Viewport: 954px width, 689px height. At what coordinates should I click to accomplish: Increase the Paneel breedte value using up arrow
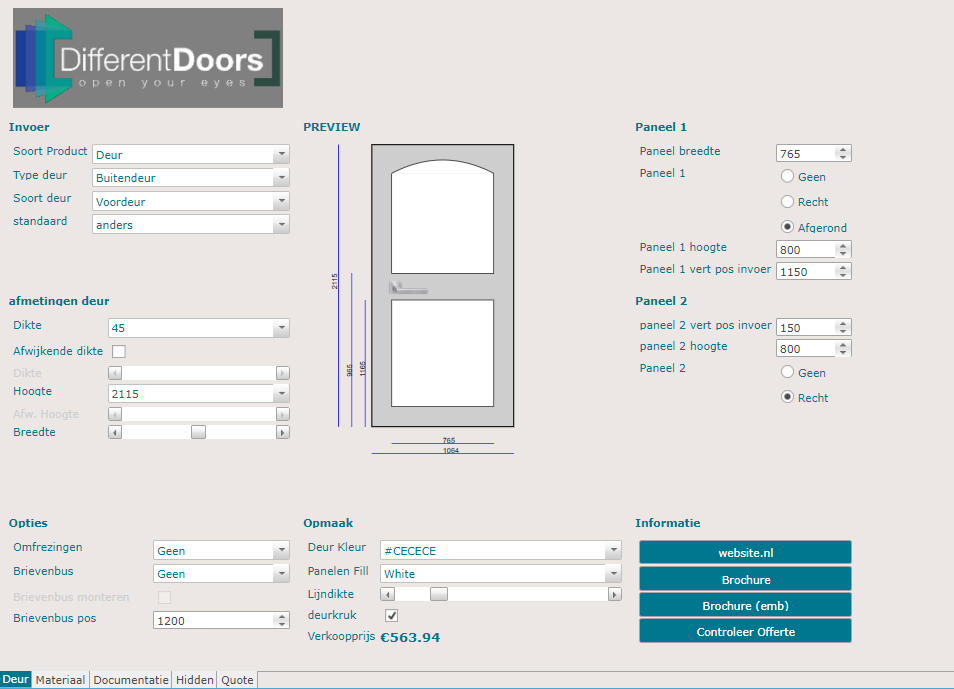[x=843, y=150]
